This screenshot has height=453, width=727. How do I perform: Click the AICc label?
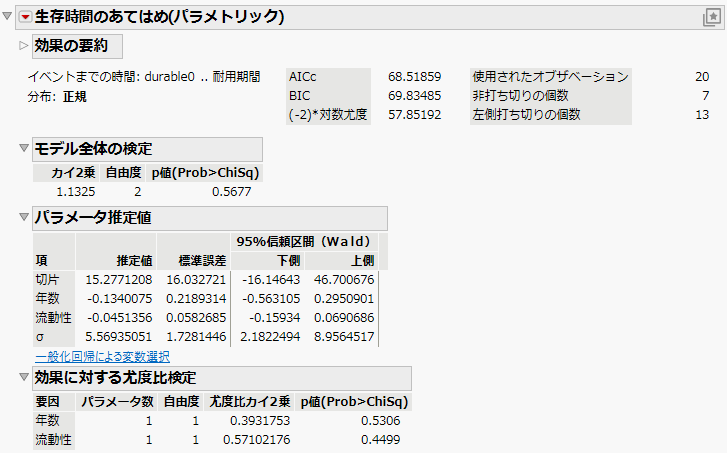(303, 77)
